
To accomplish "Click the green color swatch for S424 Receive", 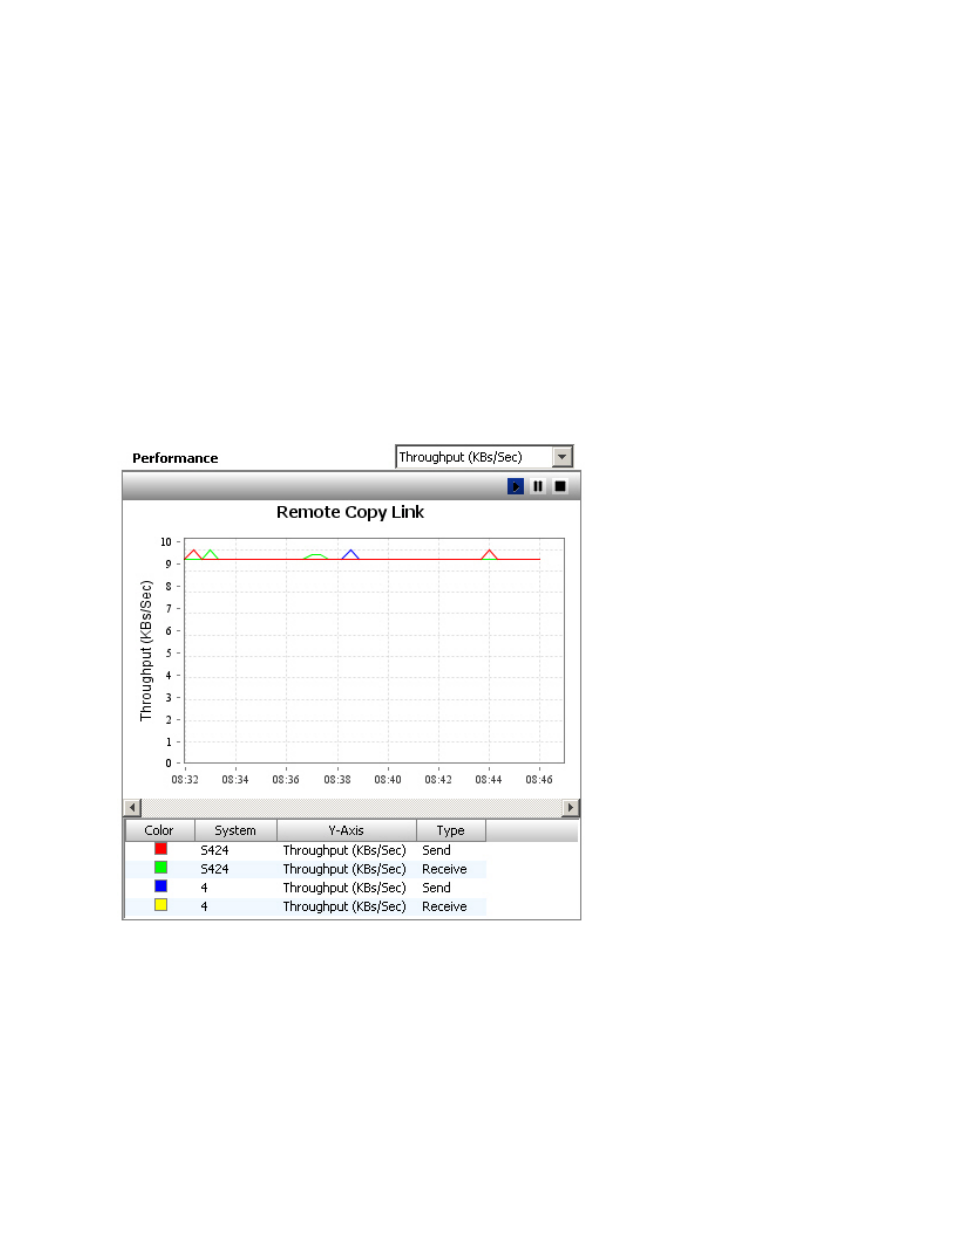I will 160,868.
